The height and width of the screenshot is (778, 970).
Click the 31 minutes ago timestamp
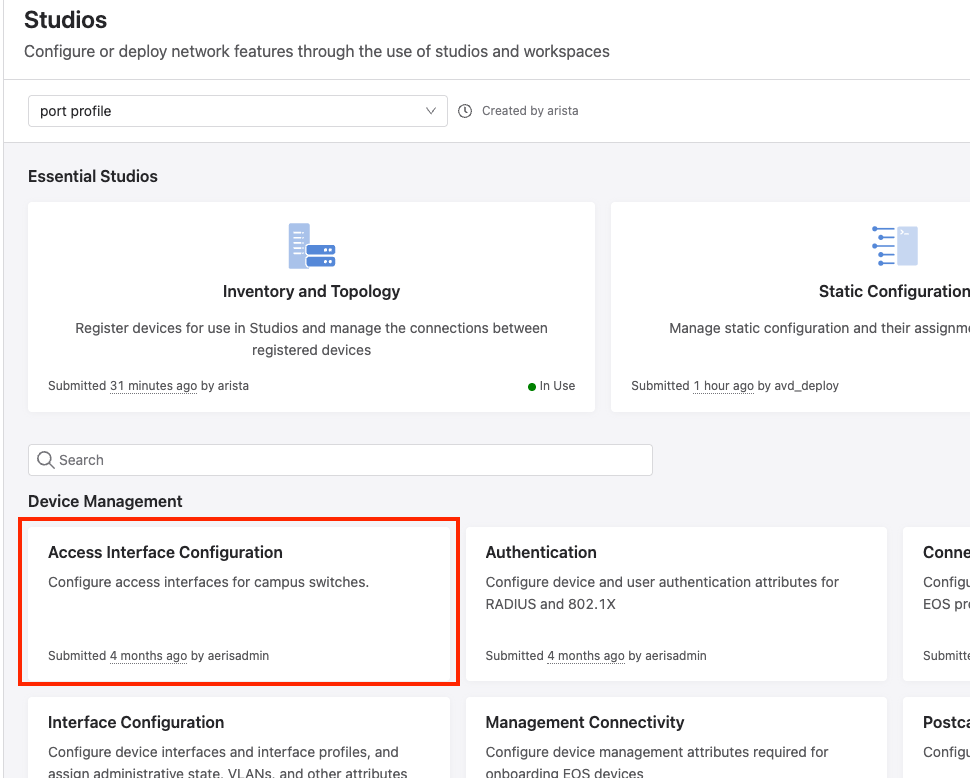point(153,386)
